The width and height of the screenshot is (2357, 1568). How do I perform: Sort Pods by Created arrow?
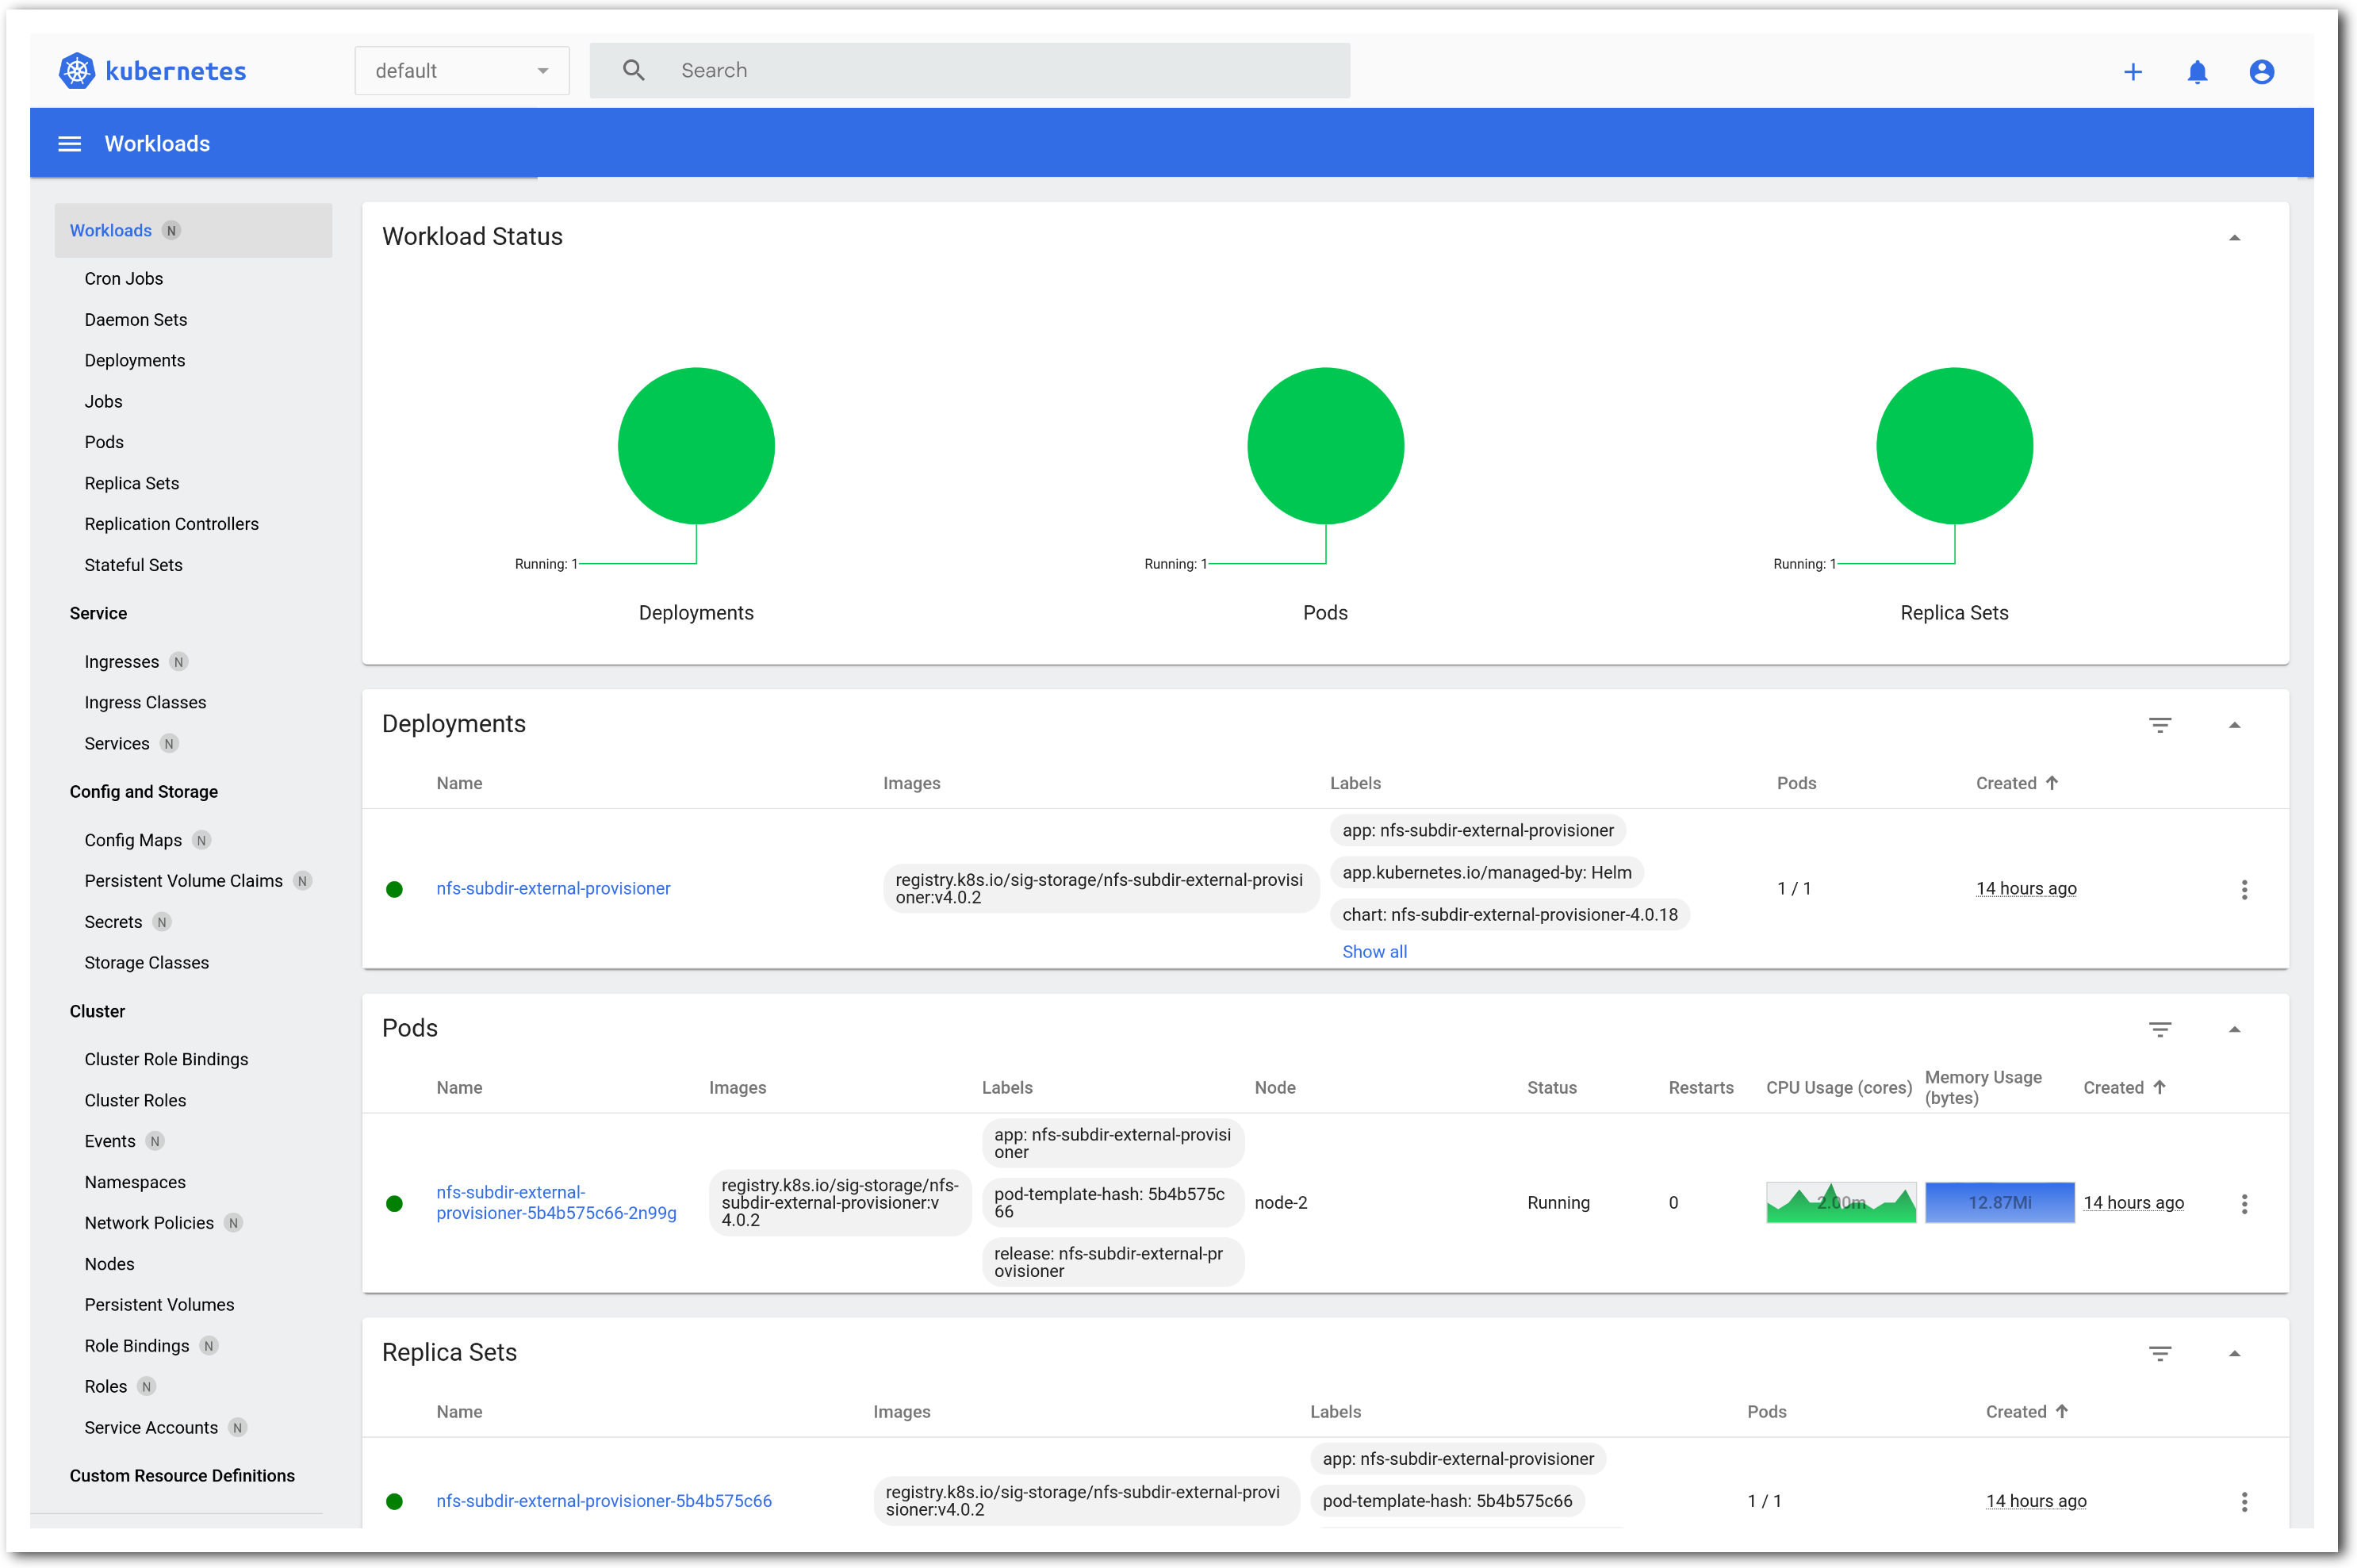point(2159,1087)
